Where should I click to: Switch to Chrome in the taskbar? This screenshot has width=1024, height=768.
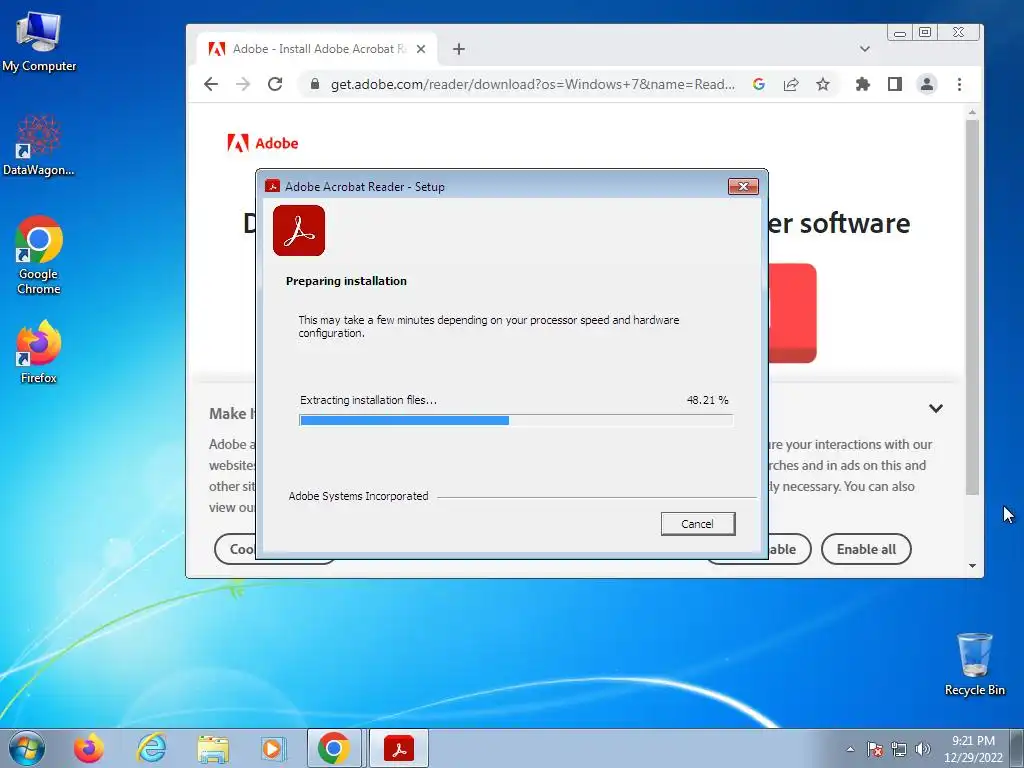click(334, 748)
